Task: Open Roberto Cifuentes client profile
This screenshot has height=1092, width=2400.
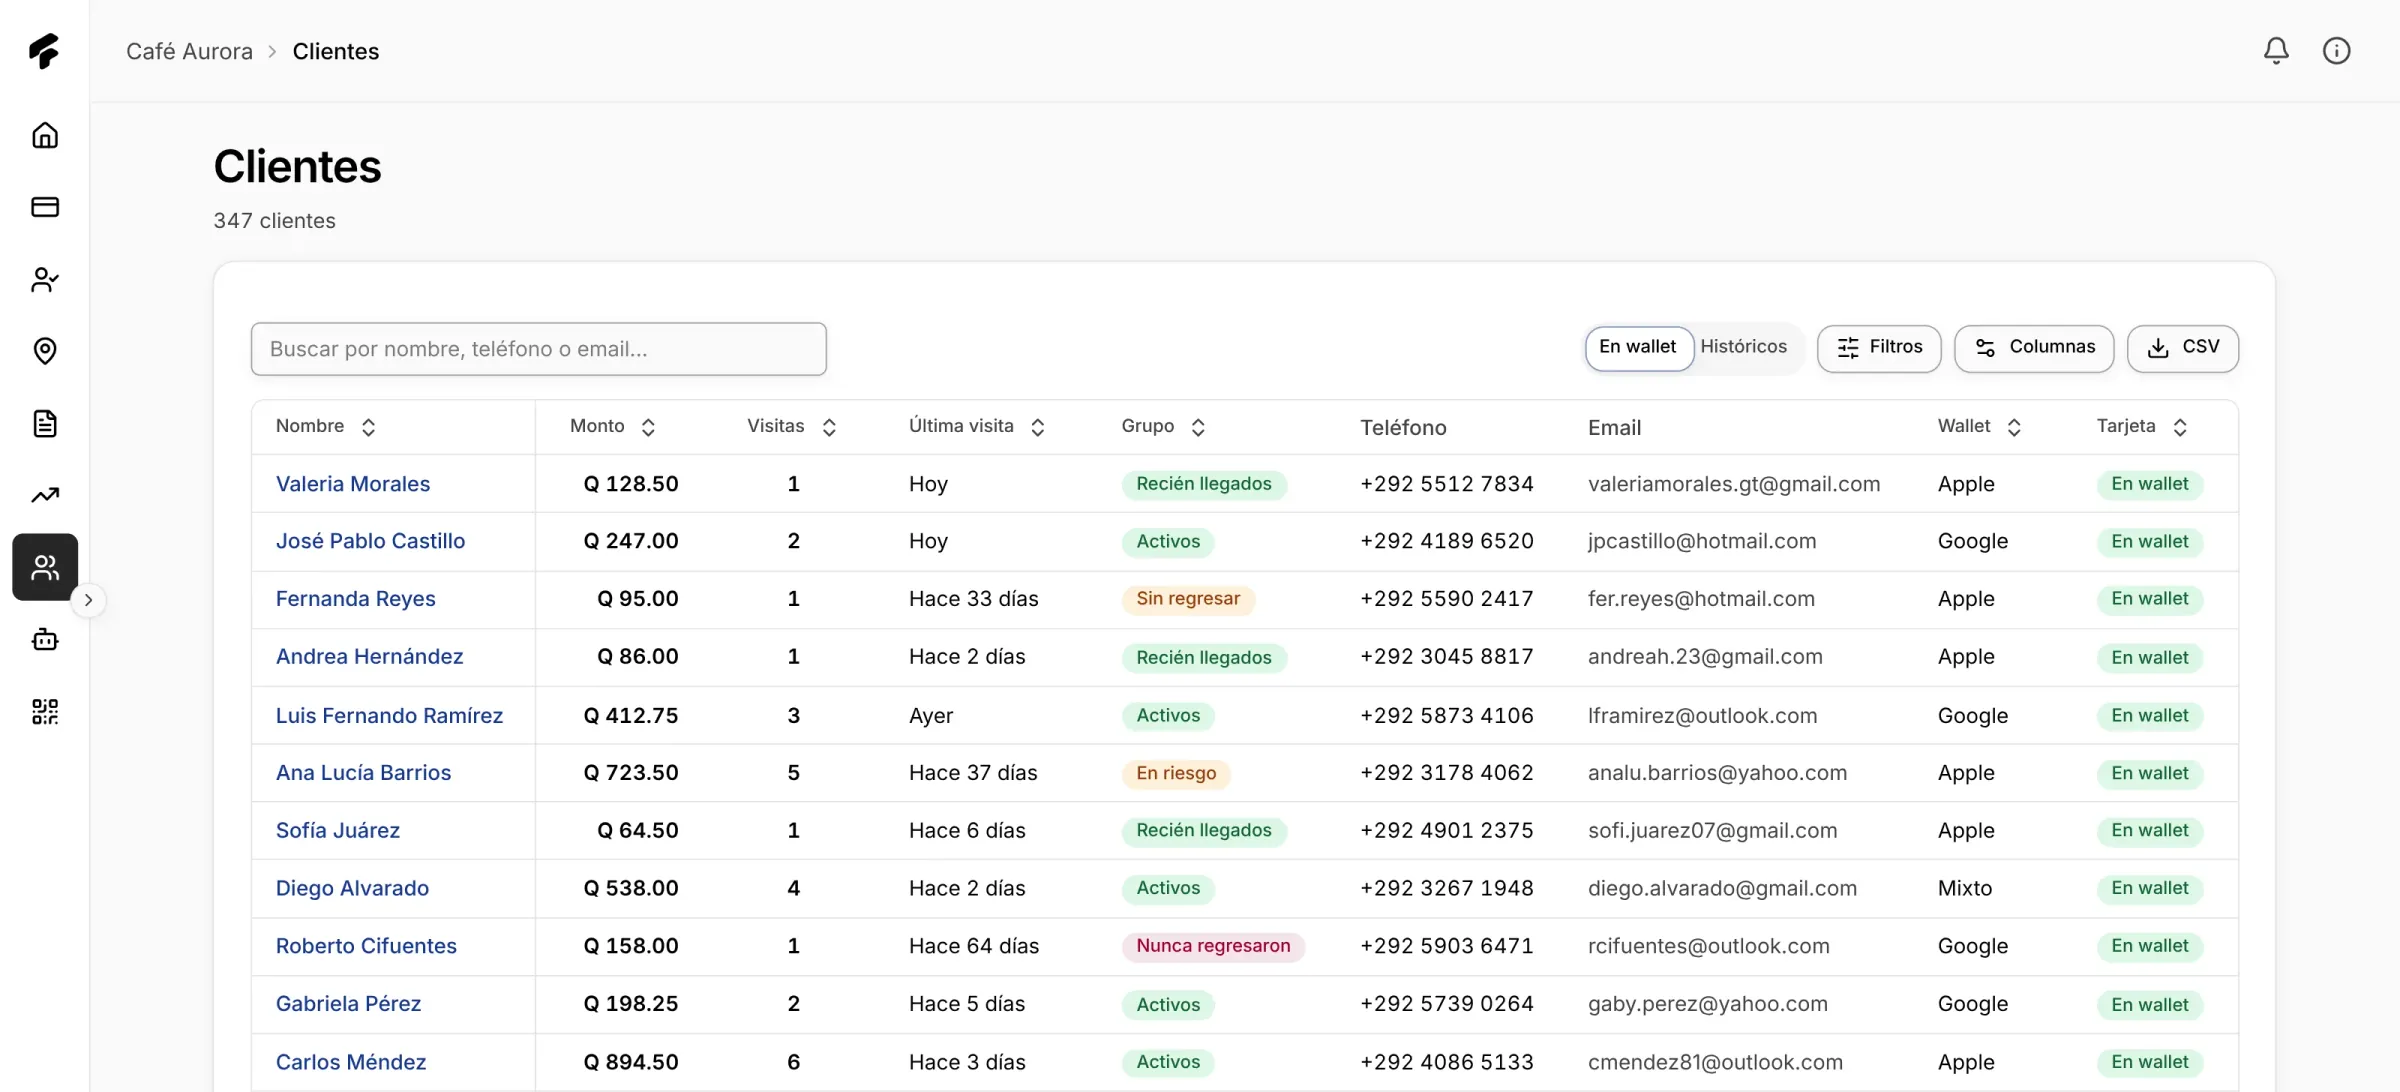Action: point(366,946)
